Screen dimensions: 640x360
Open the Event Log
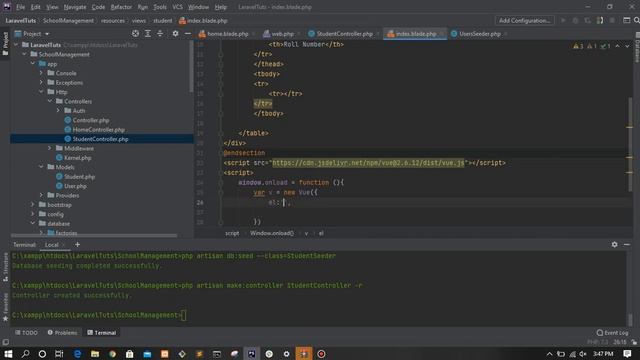pos(612,333)
